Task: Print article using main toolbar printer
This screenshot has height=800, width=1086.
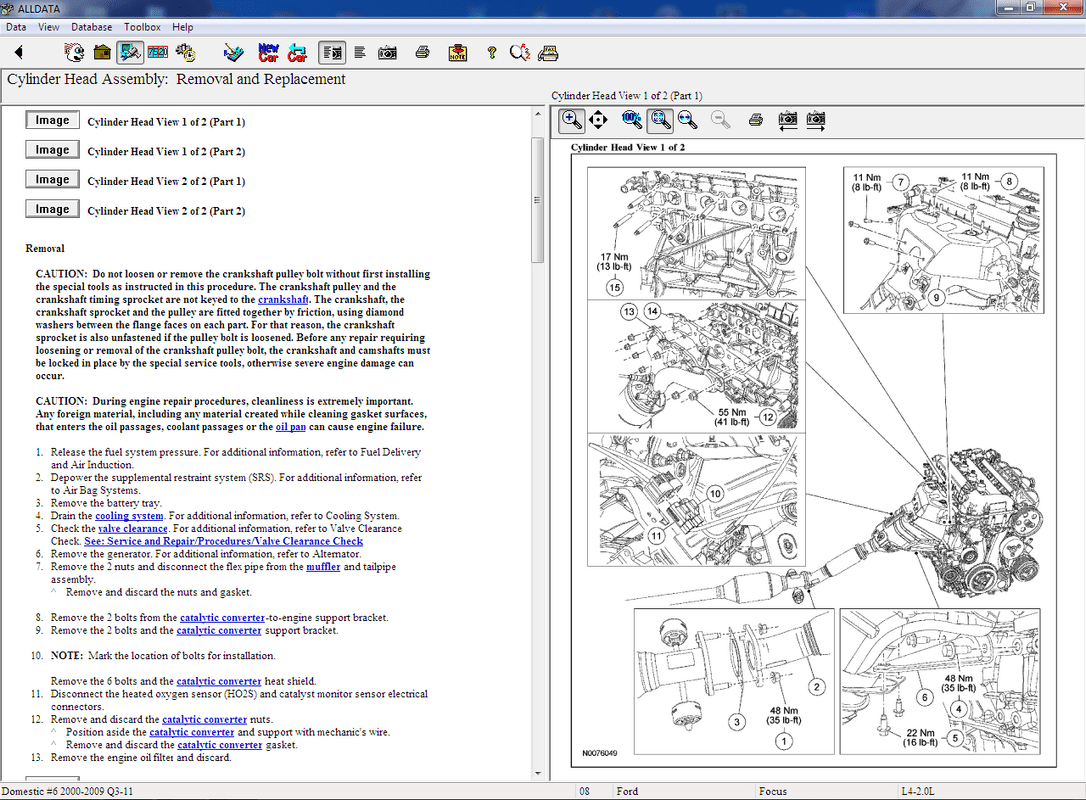Action: [422, 52]
